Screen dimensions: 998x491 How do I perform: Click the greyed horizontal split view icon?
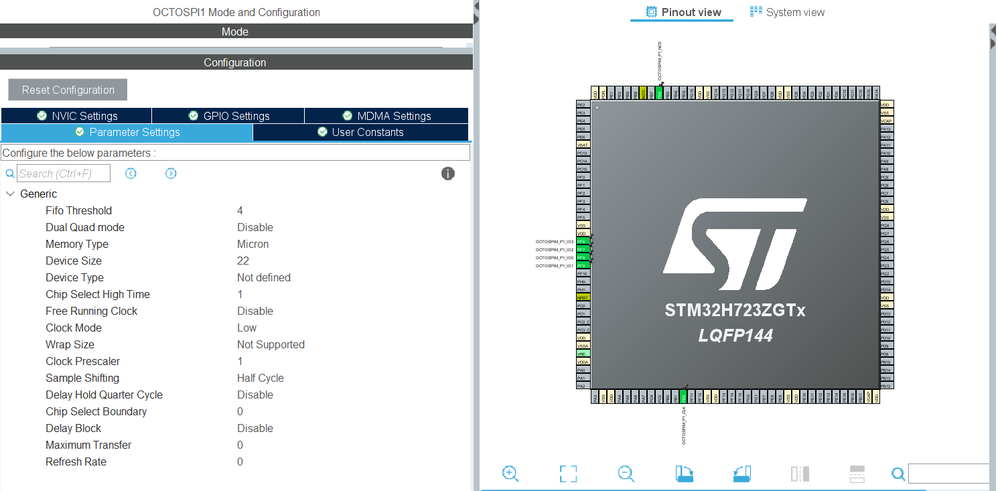pyautogui.click(x=857, y=474)
